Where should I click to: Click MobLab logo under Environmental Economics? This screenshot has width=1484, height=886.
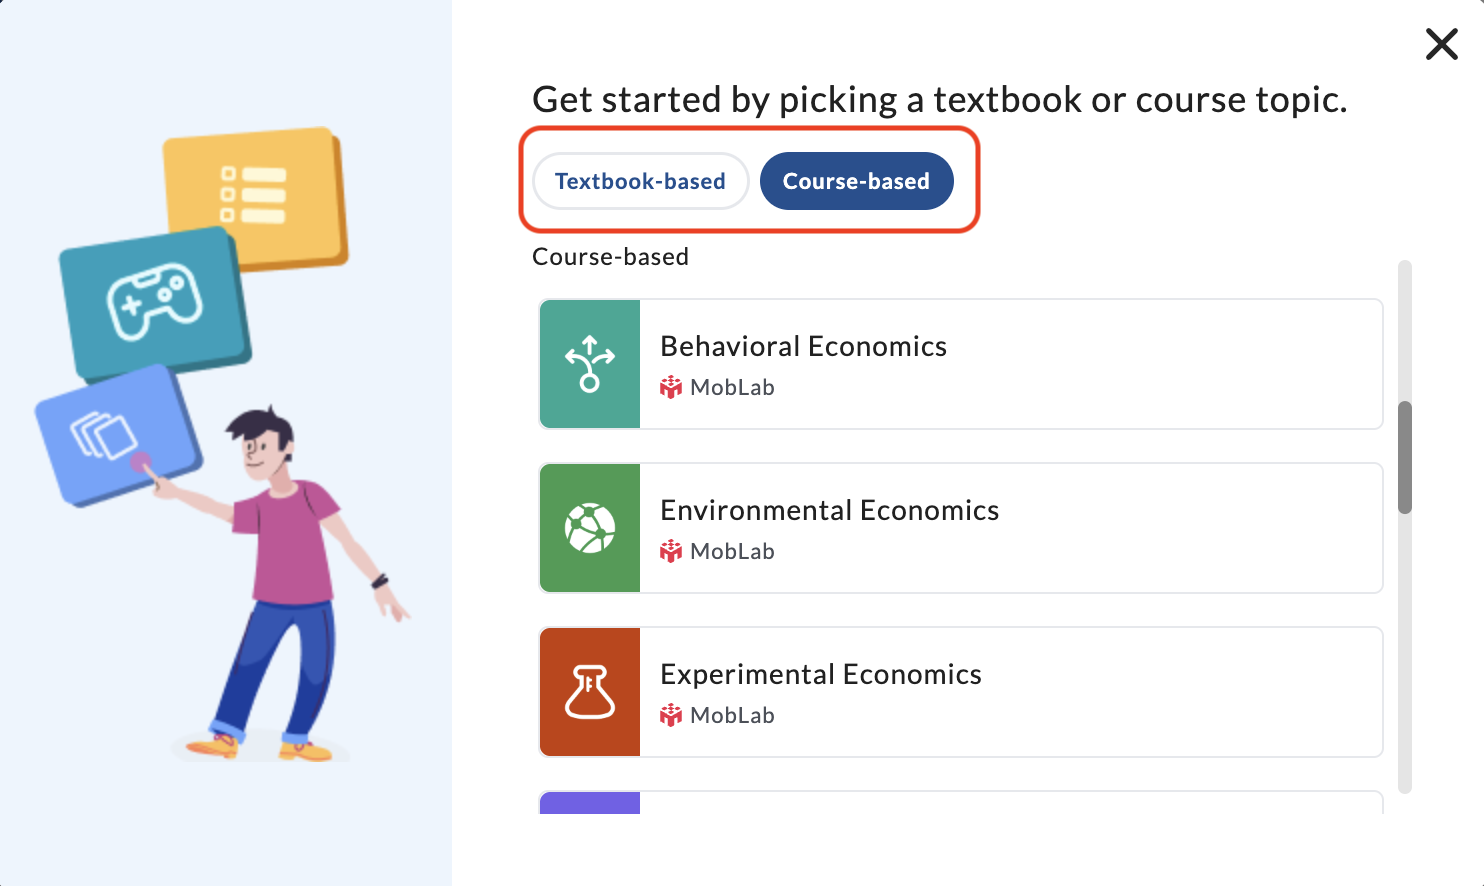(x=671, y=551)
